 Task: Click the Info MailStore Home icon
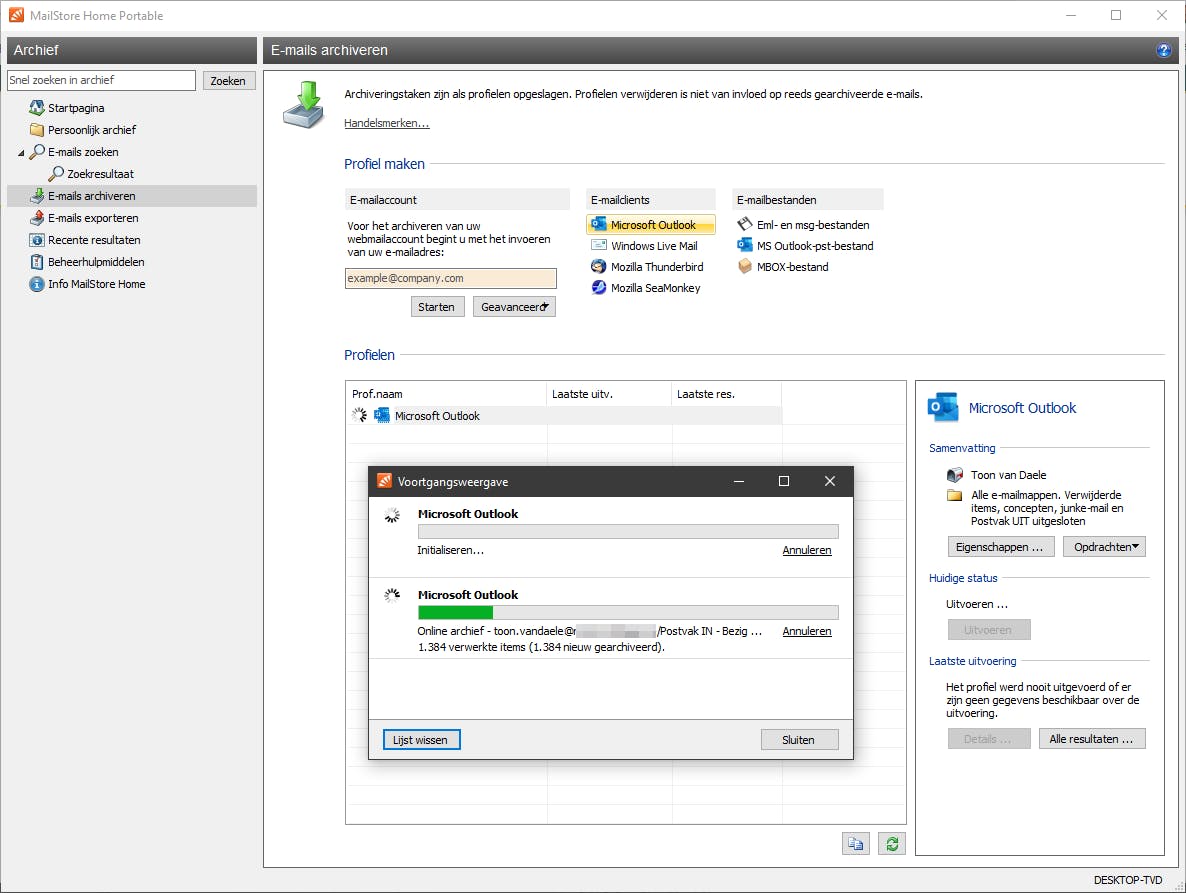click(36, 284)
